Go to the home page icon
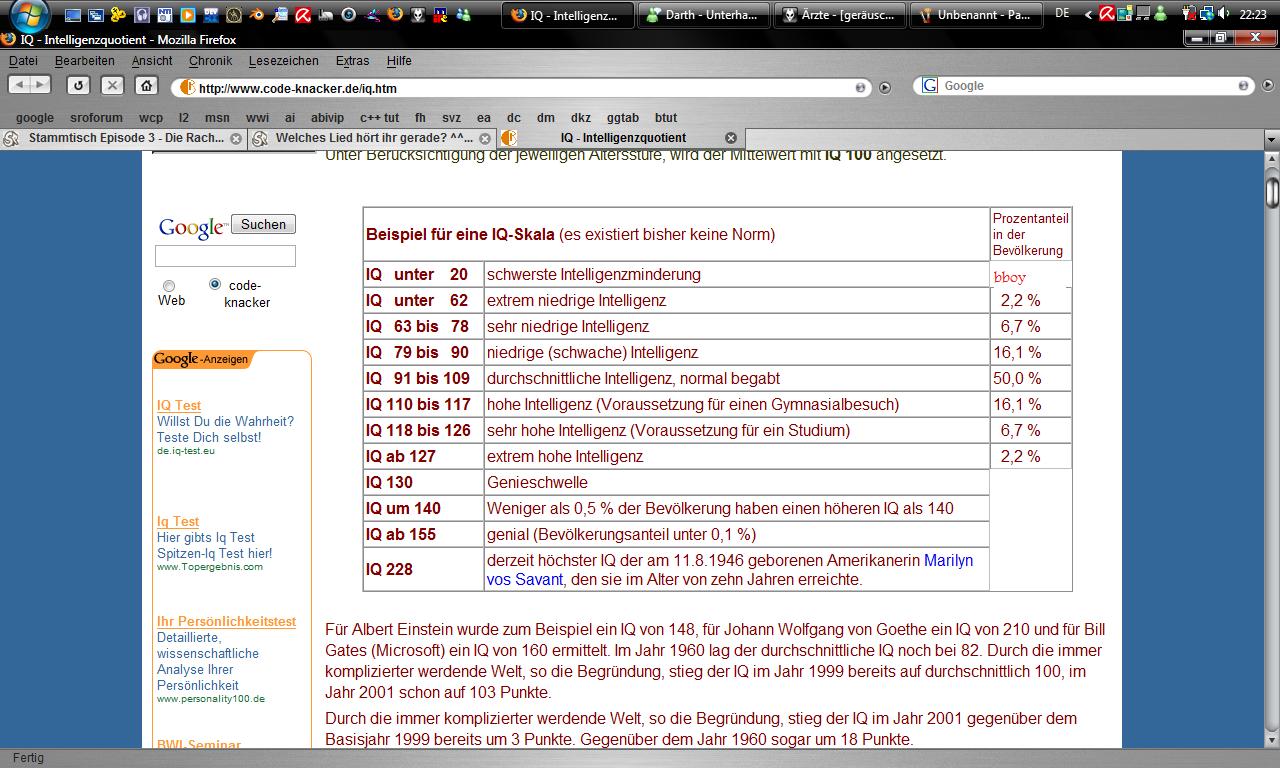Image resolution: width=1280 pixels, height=768 pixels. pos(146,86)
